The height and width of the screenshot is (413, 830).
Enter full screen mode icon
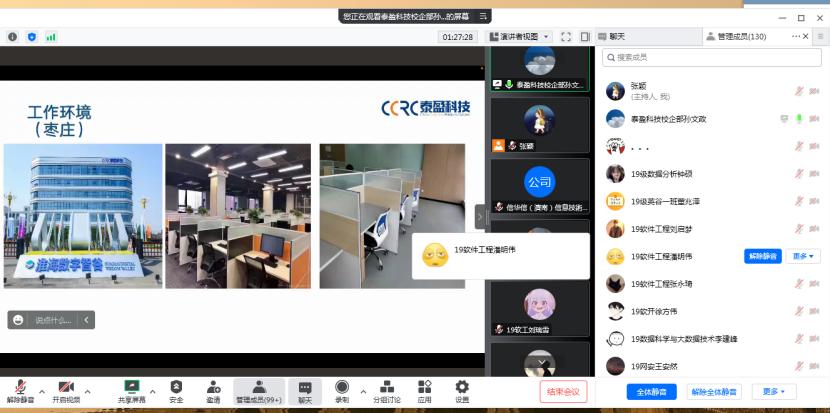point(565,37)
